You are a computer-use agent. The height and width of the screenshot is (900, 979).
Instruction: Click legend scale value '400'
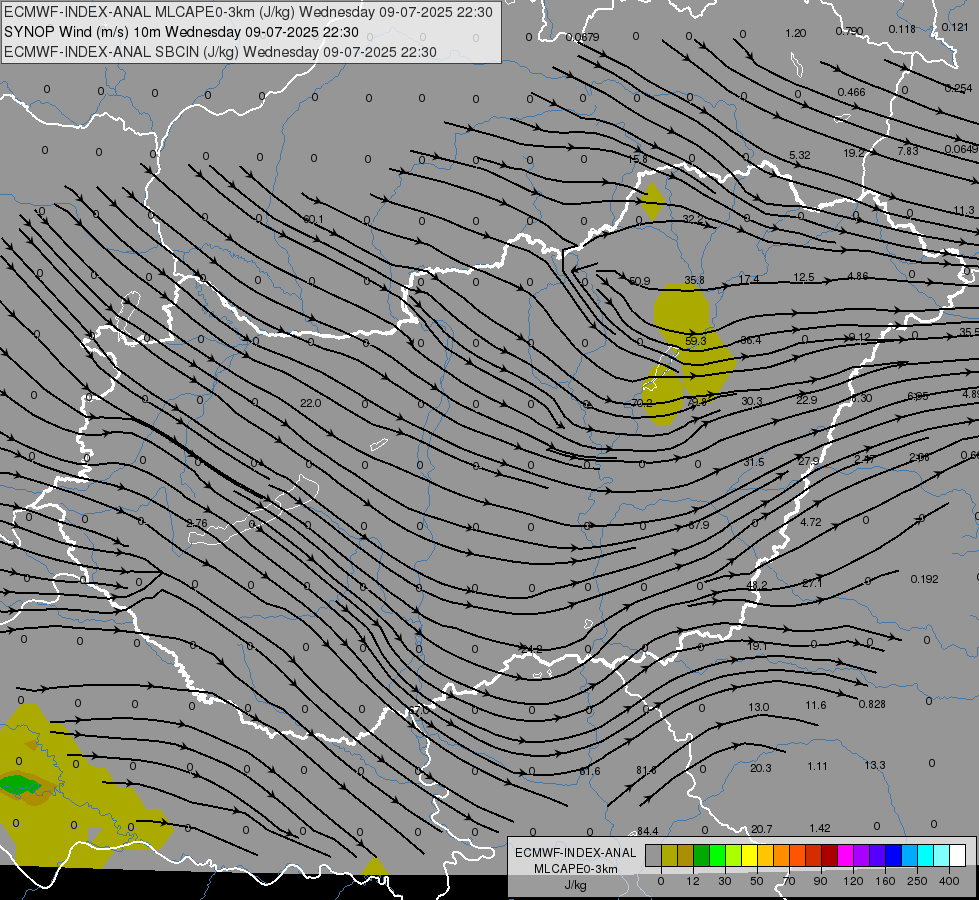pos(949,881)
